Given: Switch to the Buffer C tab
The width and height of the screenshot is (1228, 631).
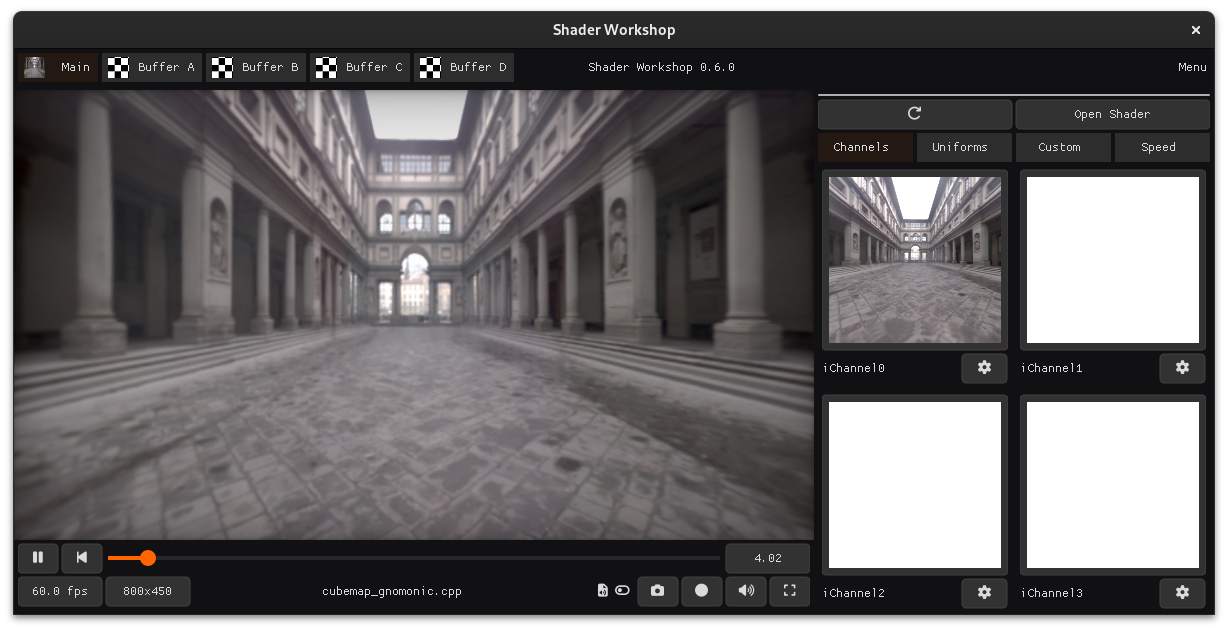Looking at the screenshot, I should 360,67.
